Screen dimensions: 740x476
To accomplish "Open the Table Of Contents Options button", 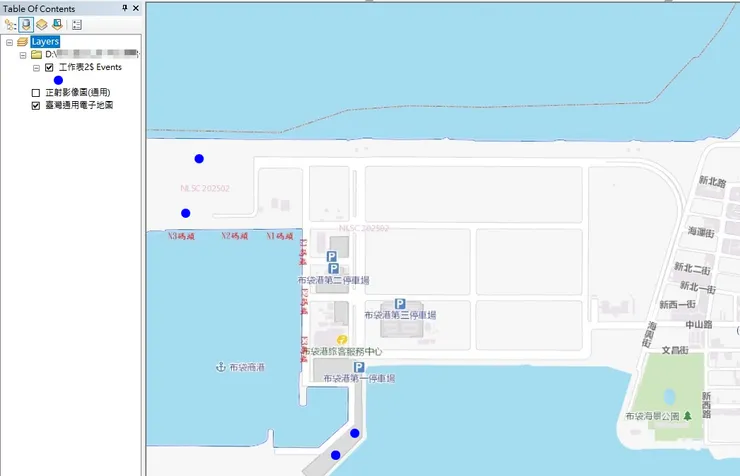I will pyautogui.click(x=77, y=25).
